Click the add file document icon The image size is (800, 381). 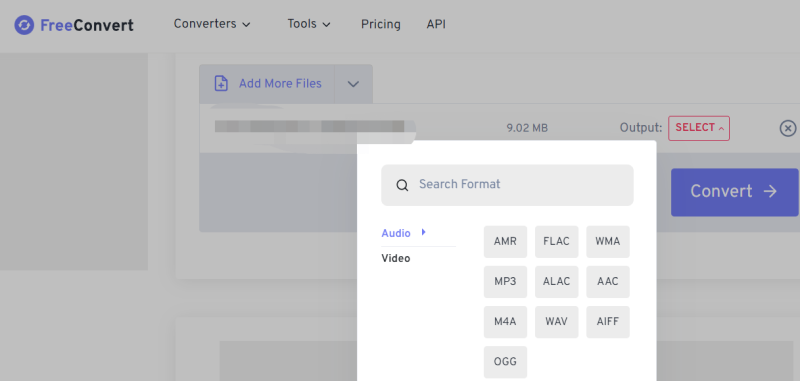(x=220, y=84)
